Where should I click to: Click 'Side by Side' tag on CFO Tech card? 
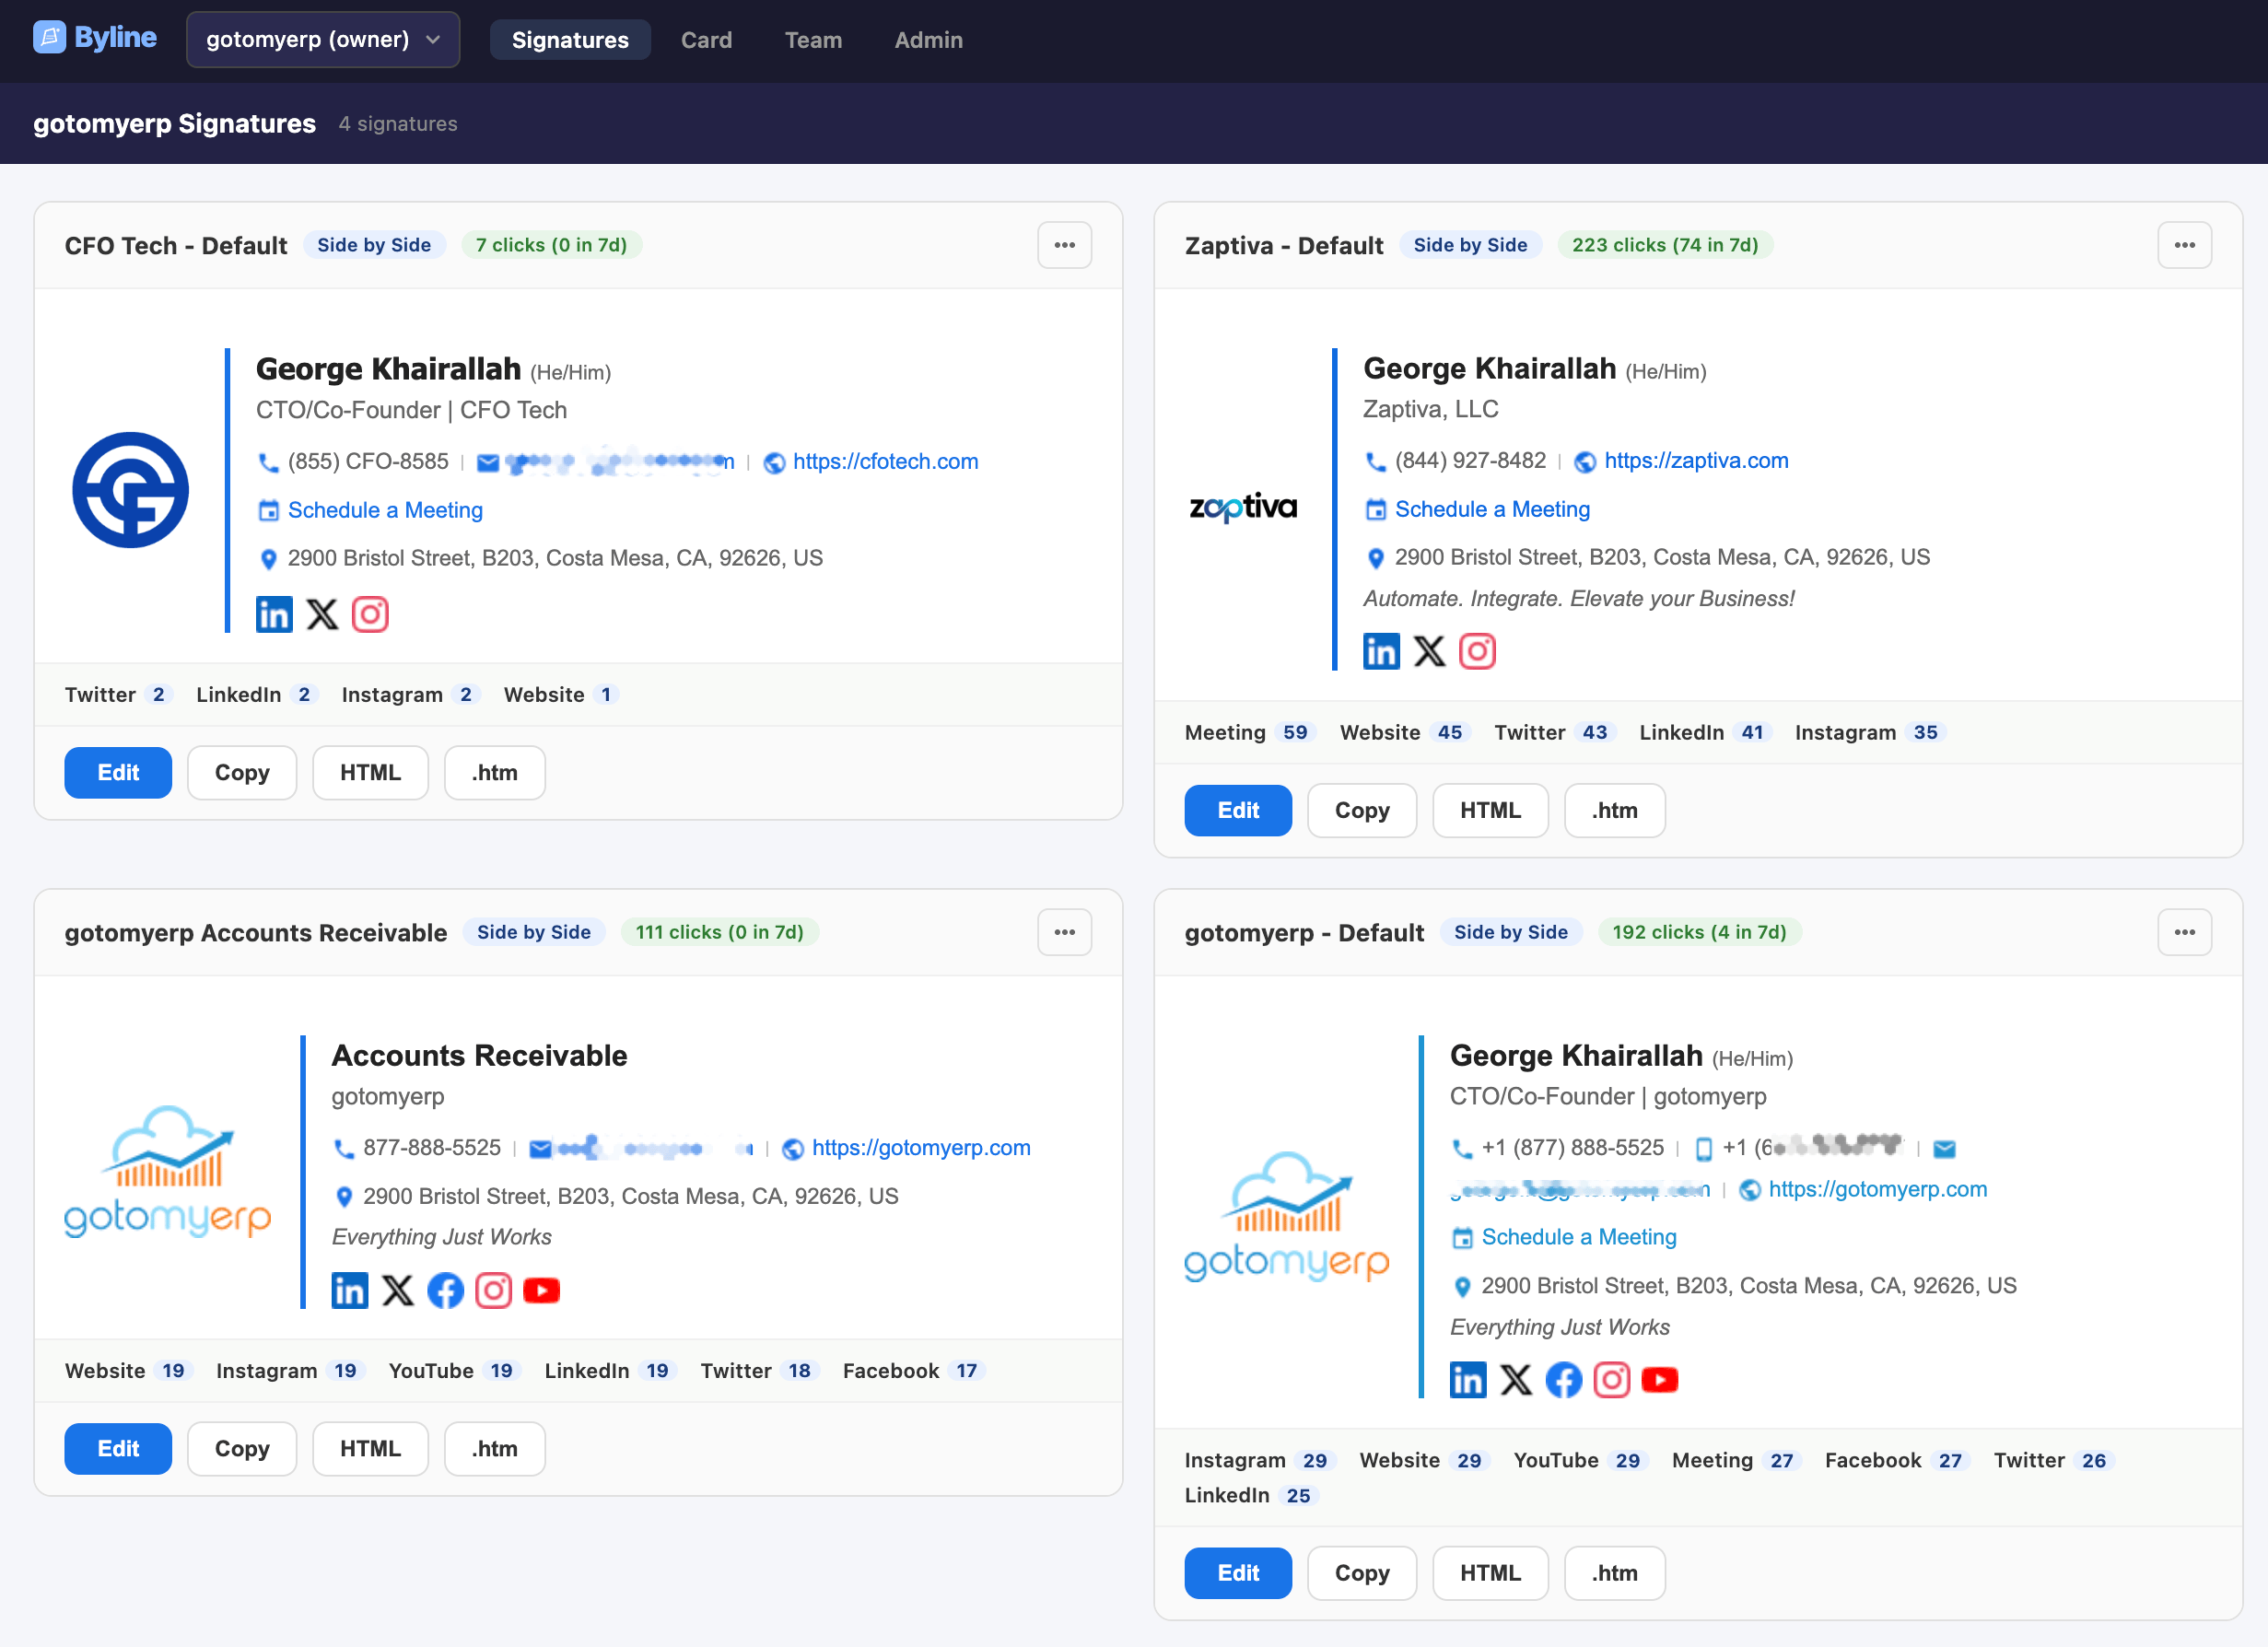[x=374, y=245]
